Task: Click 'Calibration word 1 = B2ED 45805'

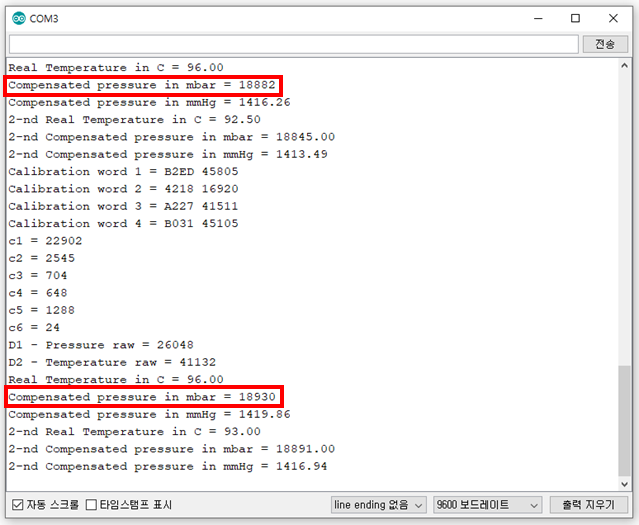Action: 123,172
